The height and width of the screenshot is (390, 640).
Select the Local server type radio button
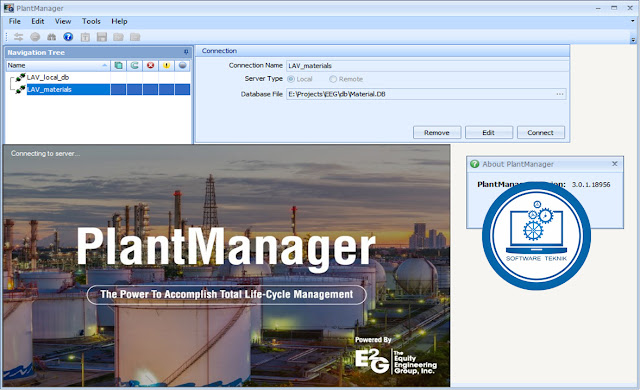point(291,79)
